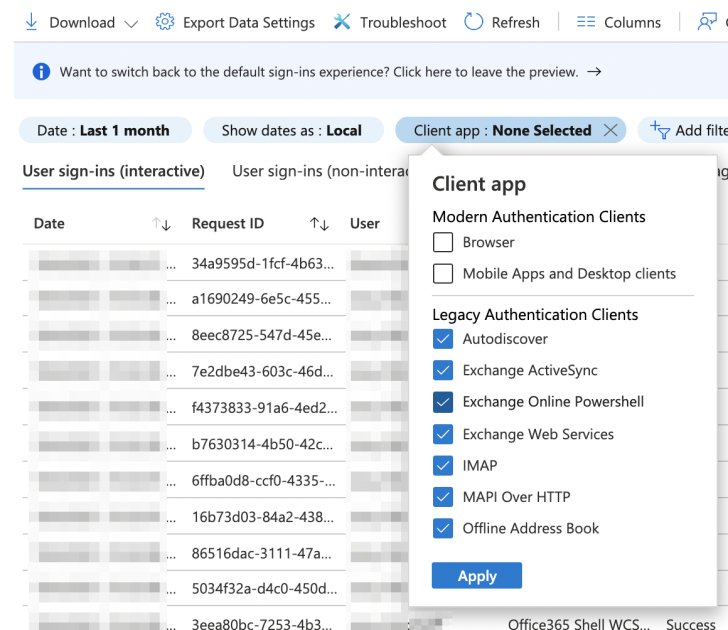Check the Browser checkbox
728x630 pixels.
coord(443,242)
